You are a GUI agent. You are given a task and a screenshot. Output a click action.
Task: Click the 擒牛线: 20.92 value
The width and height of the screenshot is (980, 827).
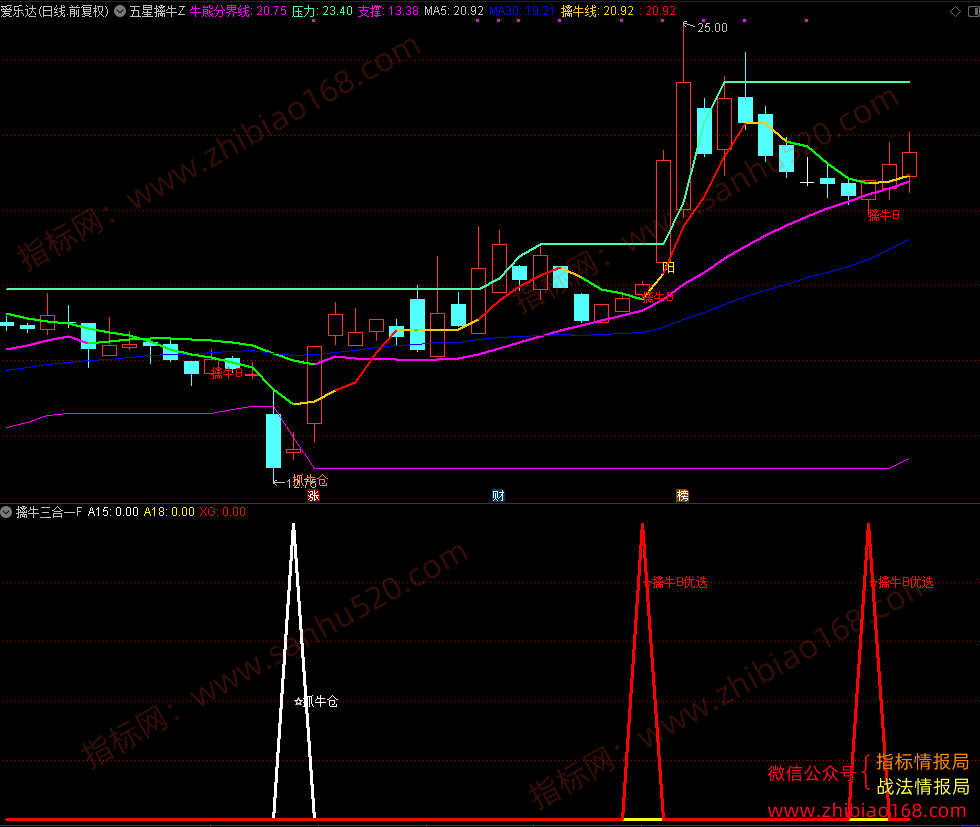(x=598, y=11)
